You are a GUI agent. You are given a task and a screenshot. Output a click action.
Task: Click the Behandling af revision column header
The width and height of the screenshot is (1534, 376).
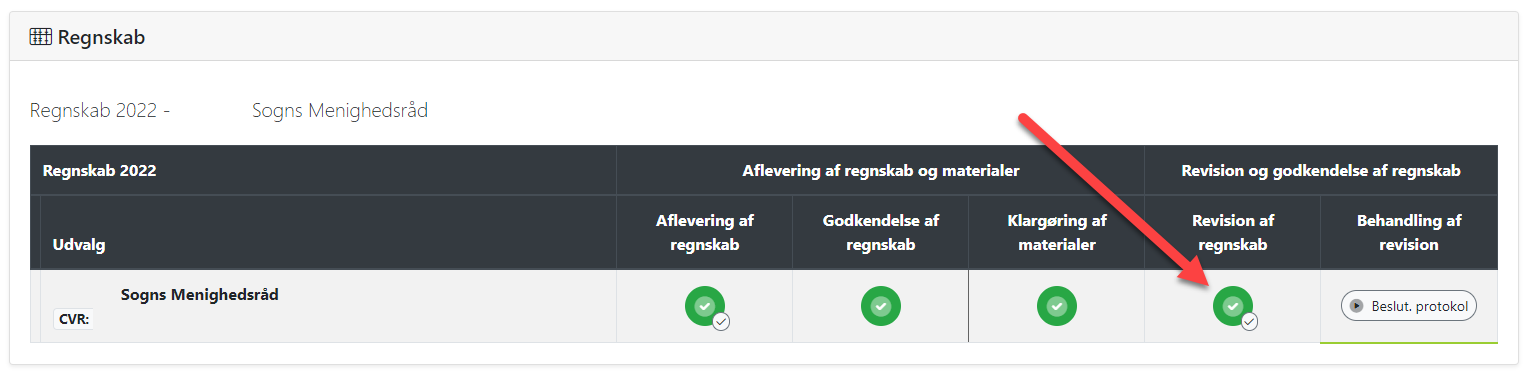[x=1409, y=232]
